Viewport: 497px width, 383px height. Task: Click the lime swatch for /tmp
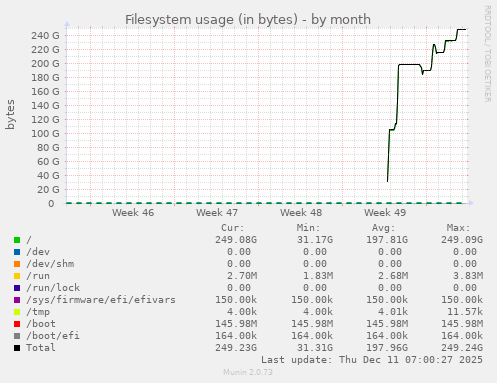tap(17, 312)
